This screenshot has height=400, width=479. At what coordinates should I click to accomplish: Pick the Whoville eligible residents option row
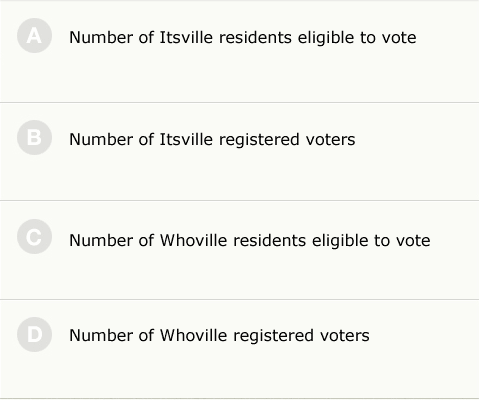point(239,250)
